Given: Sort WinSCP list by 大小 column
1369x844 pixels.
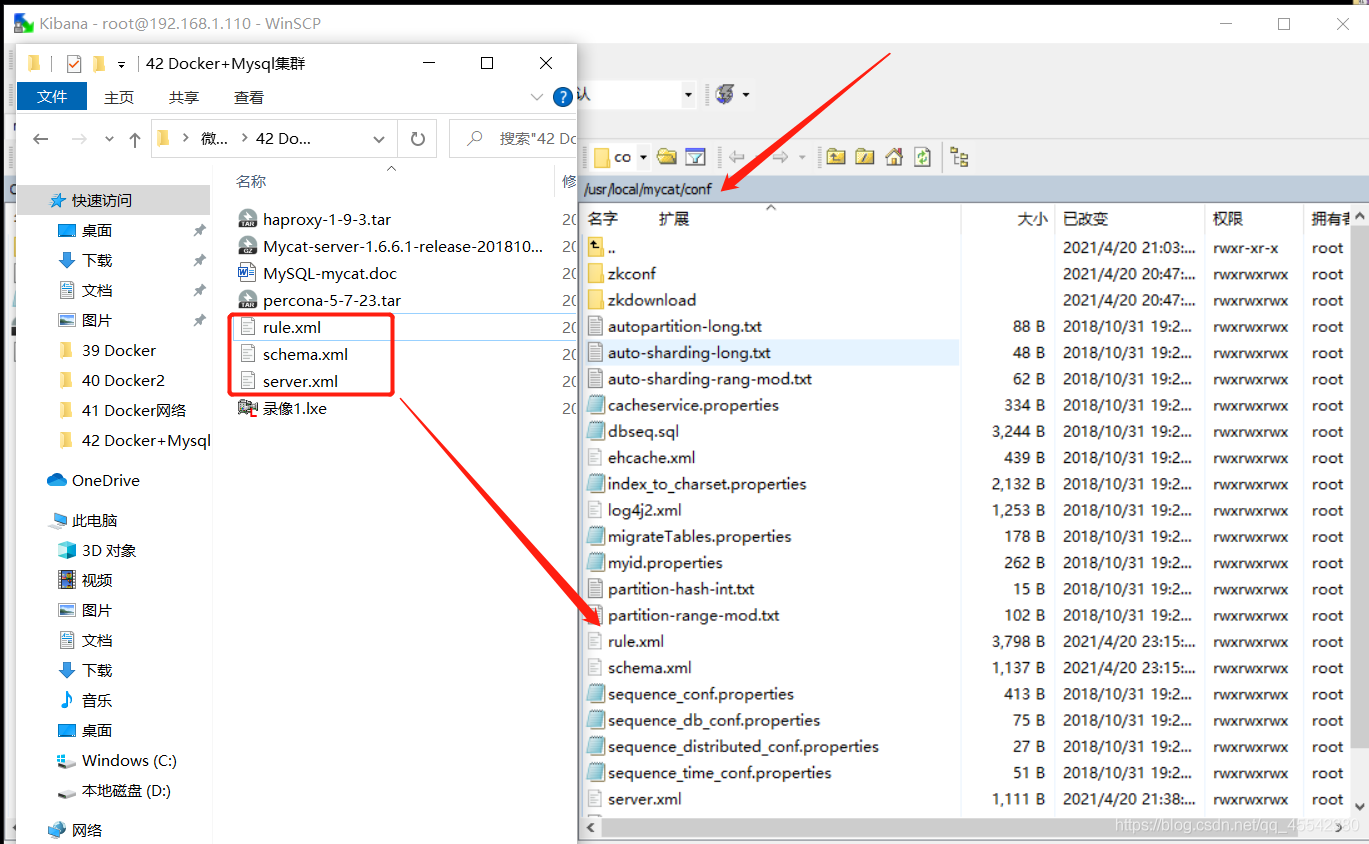Looking at the screenshot, I should pos(1032,219).
